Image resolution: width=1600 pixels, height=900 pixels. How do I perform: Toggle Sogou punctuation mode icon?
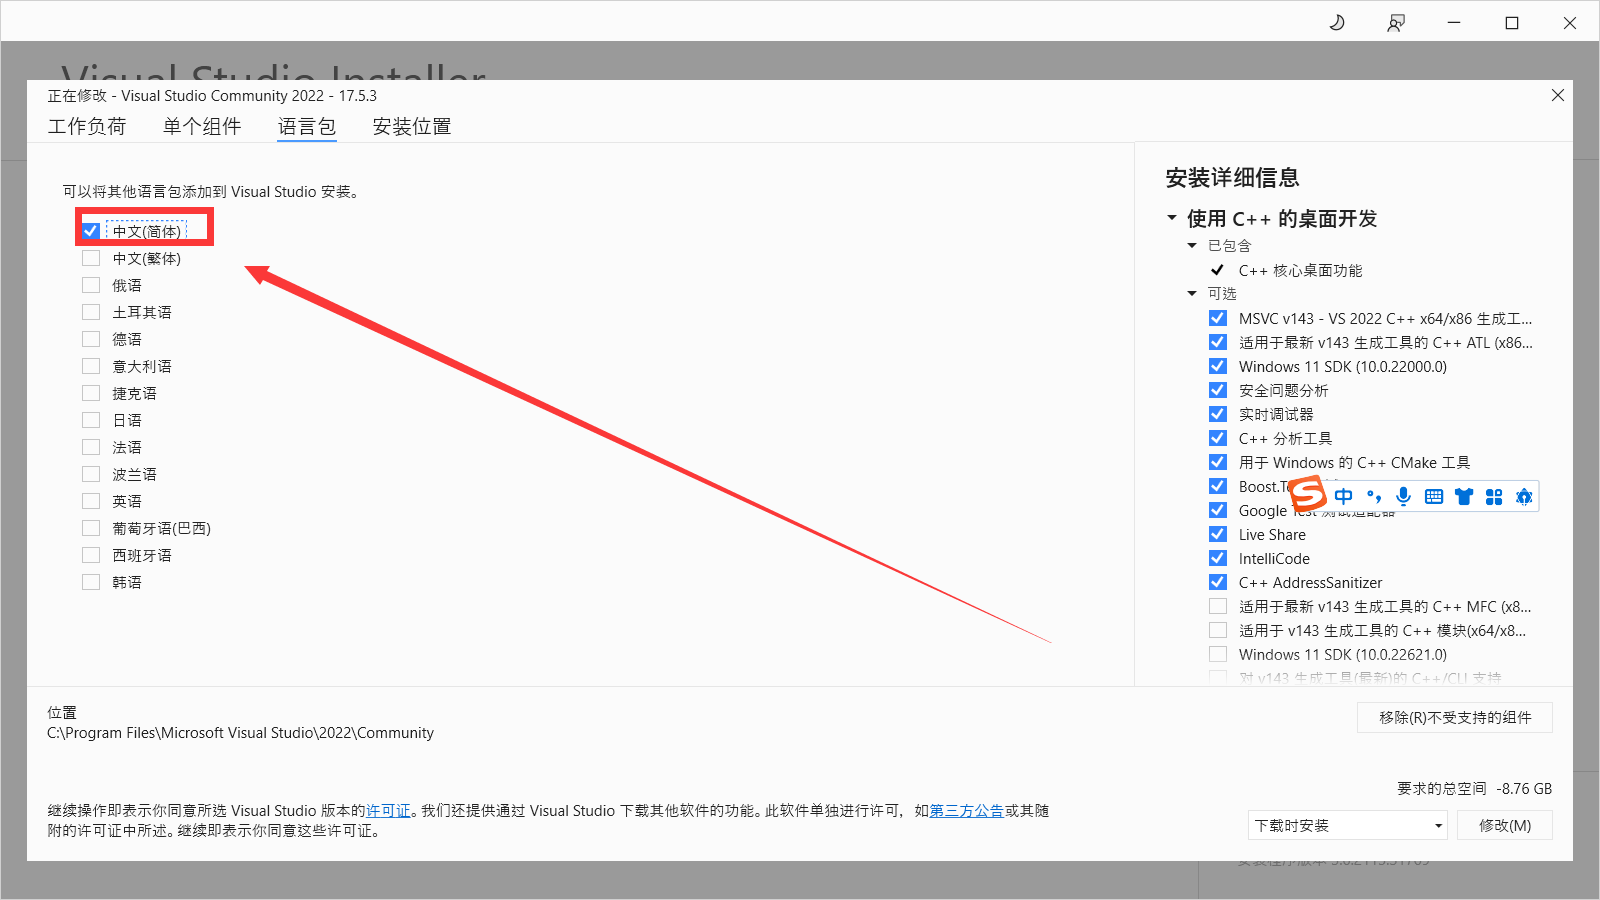[x=1374, y=496]
